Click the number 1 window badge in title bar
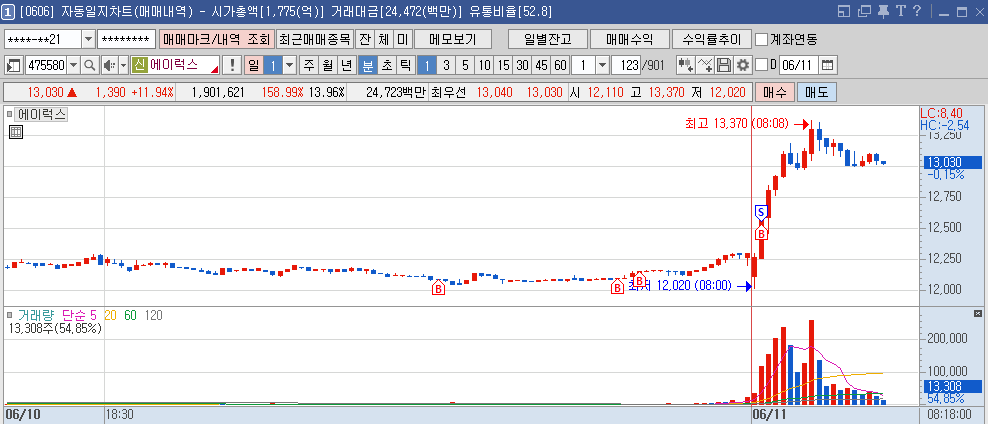This screenshot has height=424, width=988. point(9,11)
